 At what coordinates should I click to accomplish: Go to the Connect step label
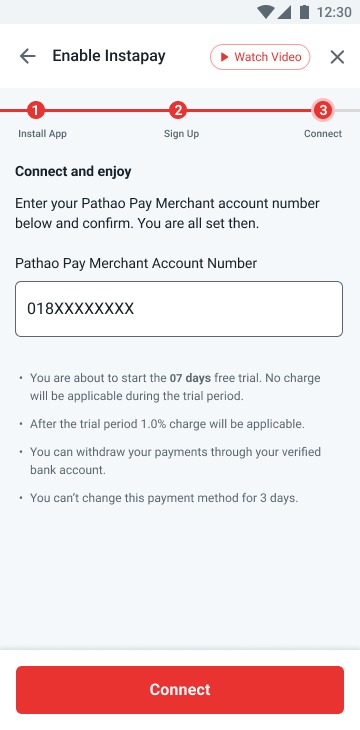click(x=323, y=134)
